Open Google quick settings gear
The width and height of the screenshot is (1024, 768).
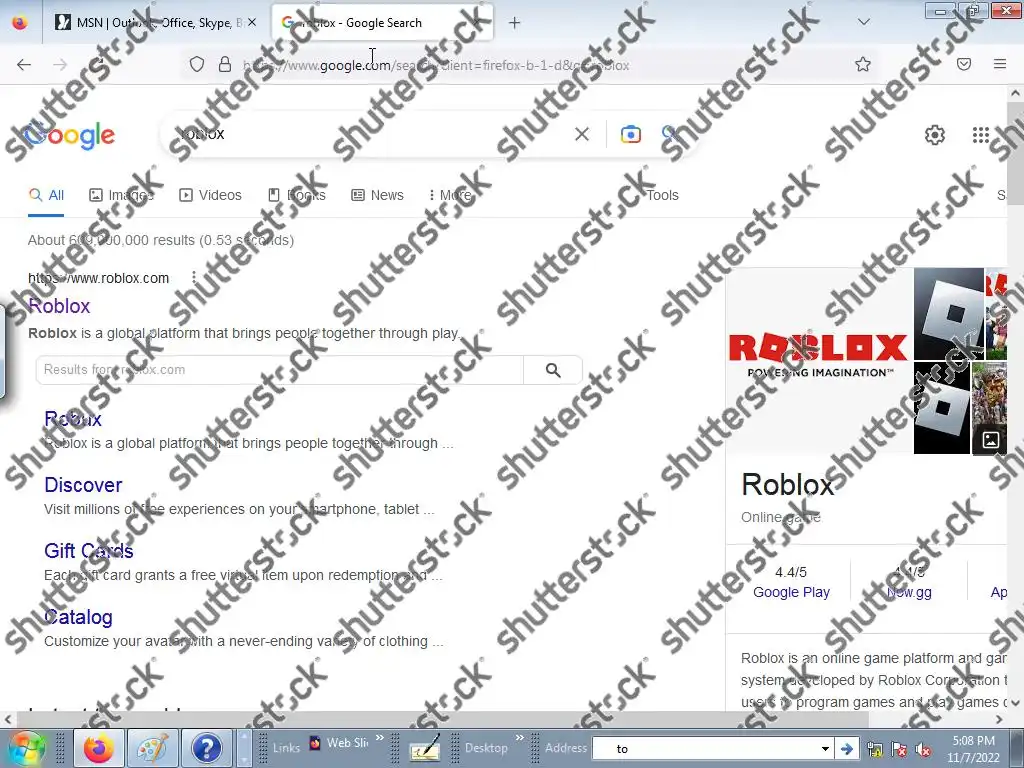[x=935, y=135]
